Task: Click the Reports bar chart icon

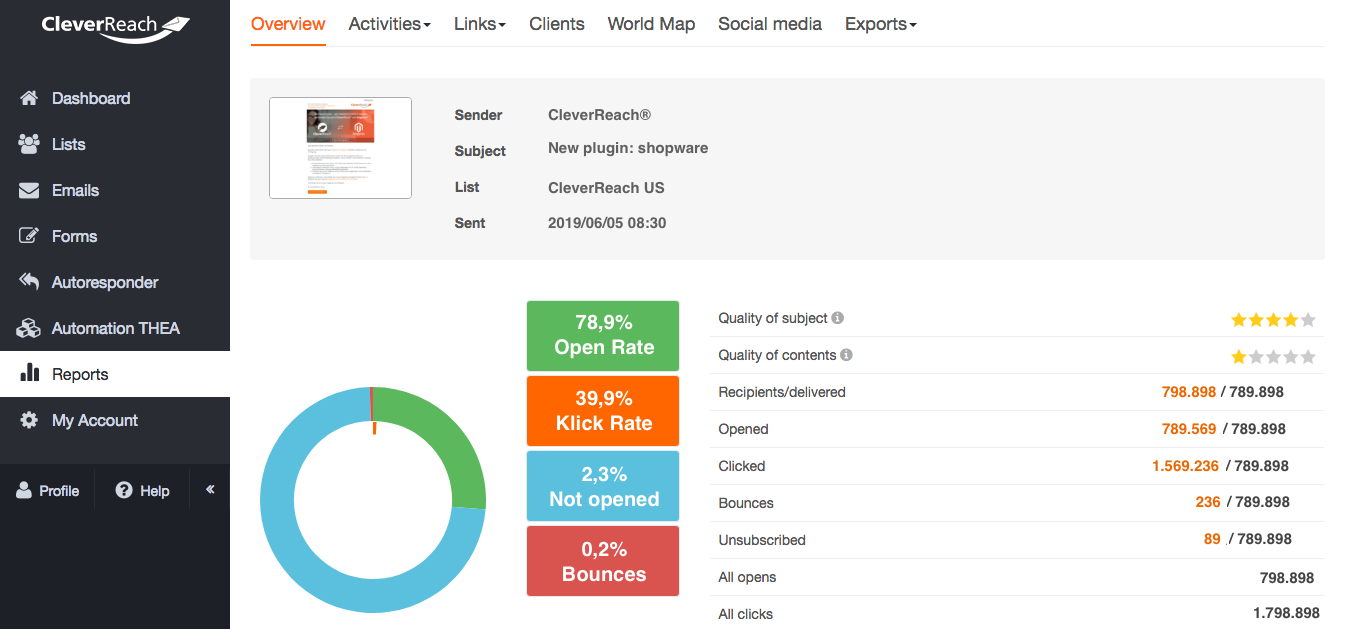Action: click(30, 373)
